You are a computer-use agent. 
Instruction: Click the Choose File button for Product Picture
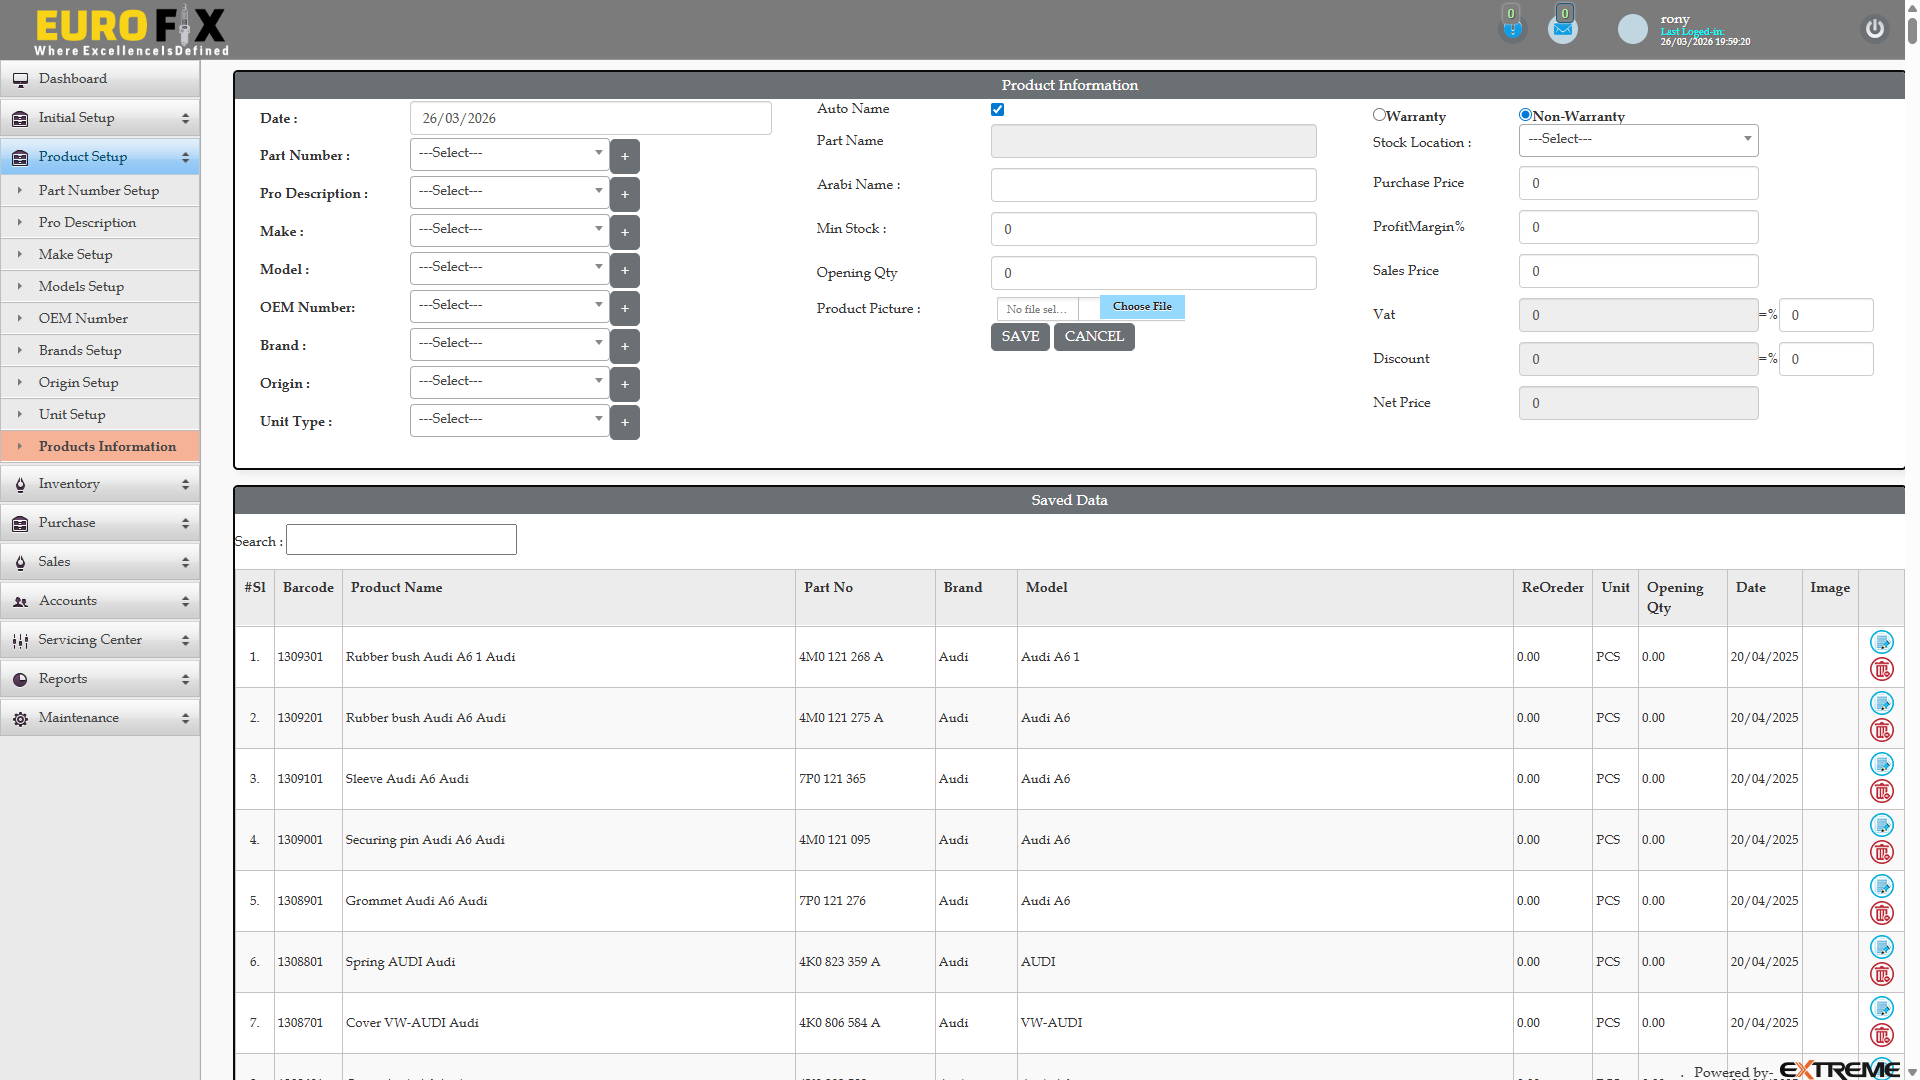tap(1141, 307)
